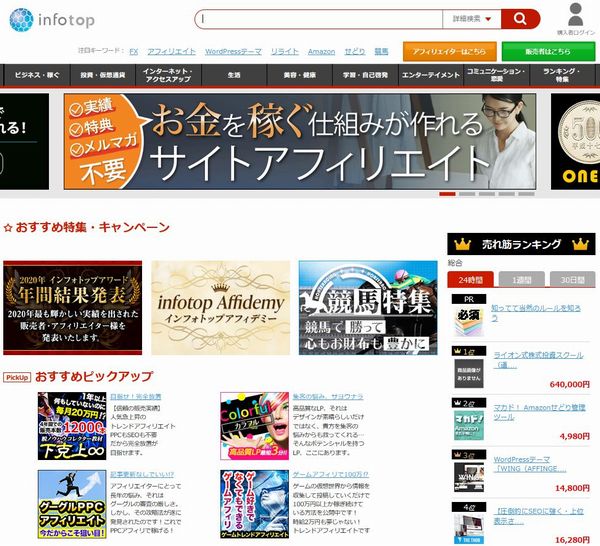Screen dimensions: 600x546
Task: Click the ゲームアフィリ product image
Action: (x=254, y=504)
